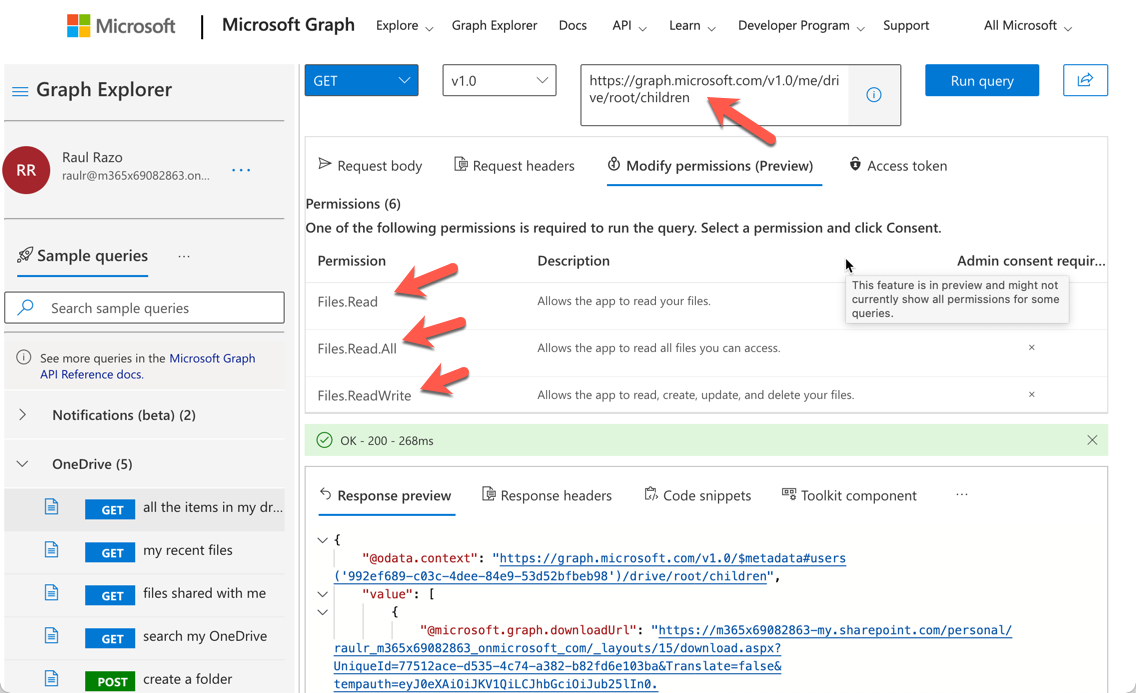
Task: Click document icon beside 'create a folder'
Action: click(51, 679)
